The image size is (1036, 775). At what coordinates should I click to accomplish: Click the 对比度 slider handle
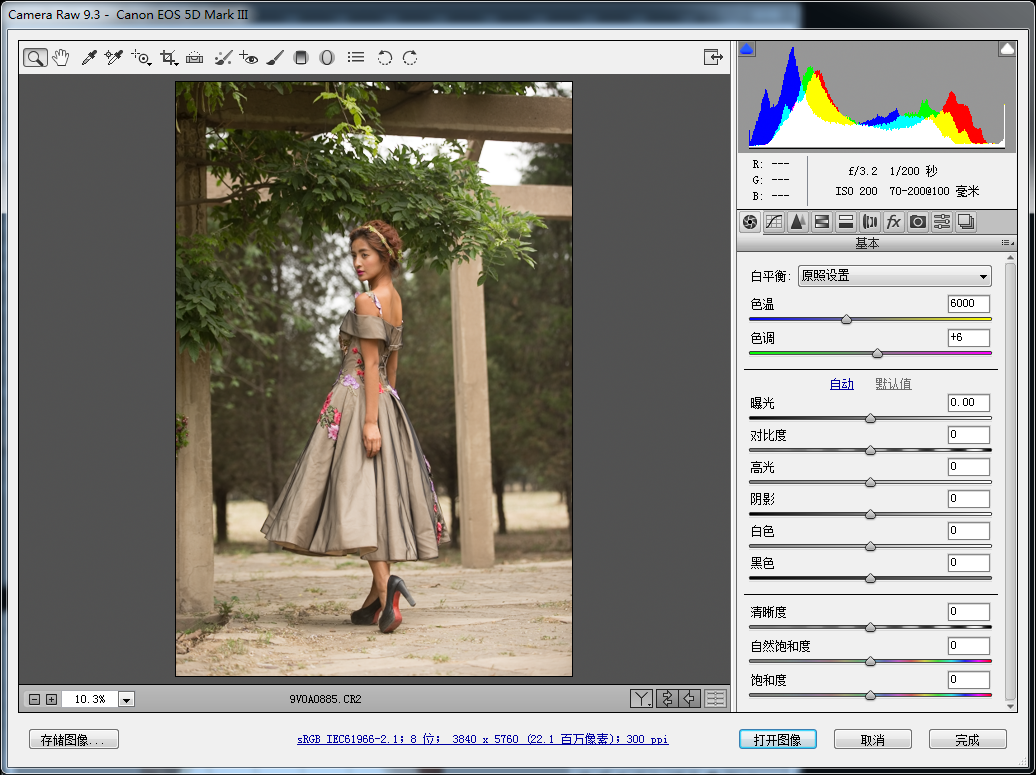coord(870,451)
